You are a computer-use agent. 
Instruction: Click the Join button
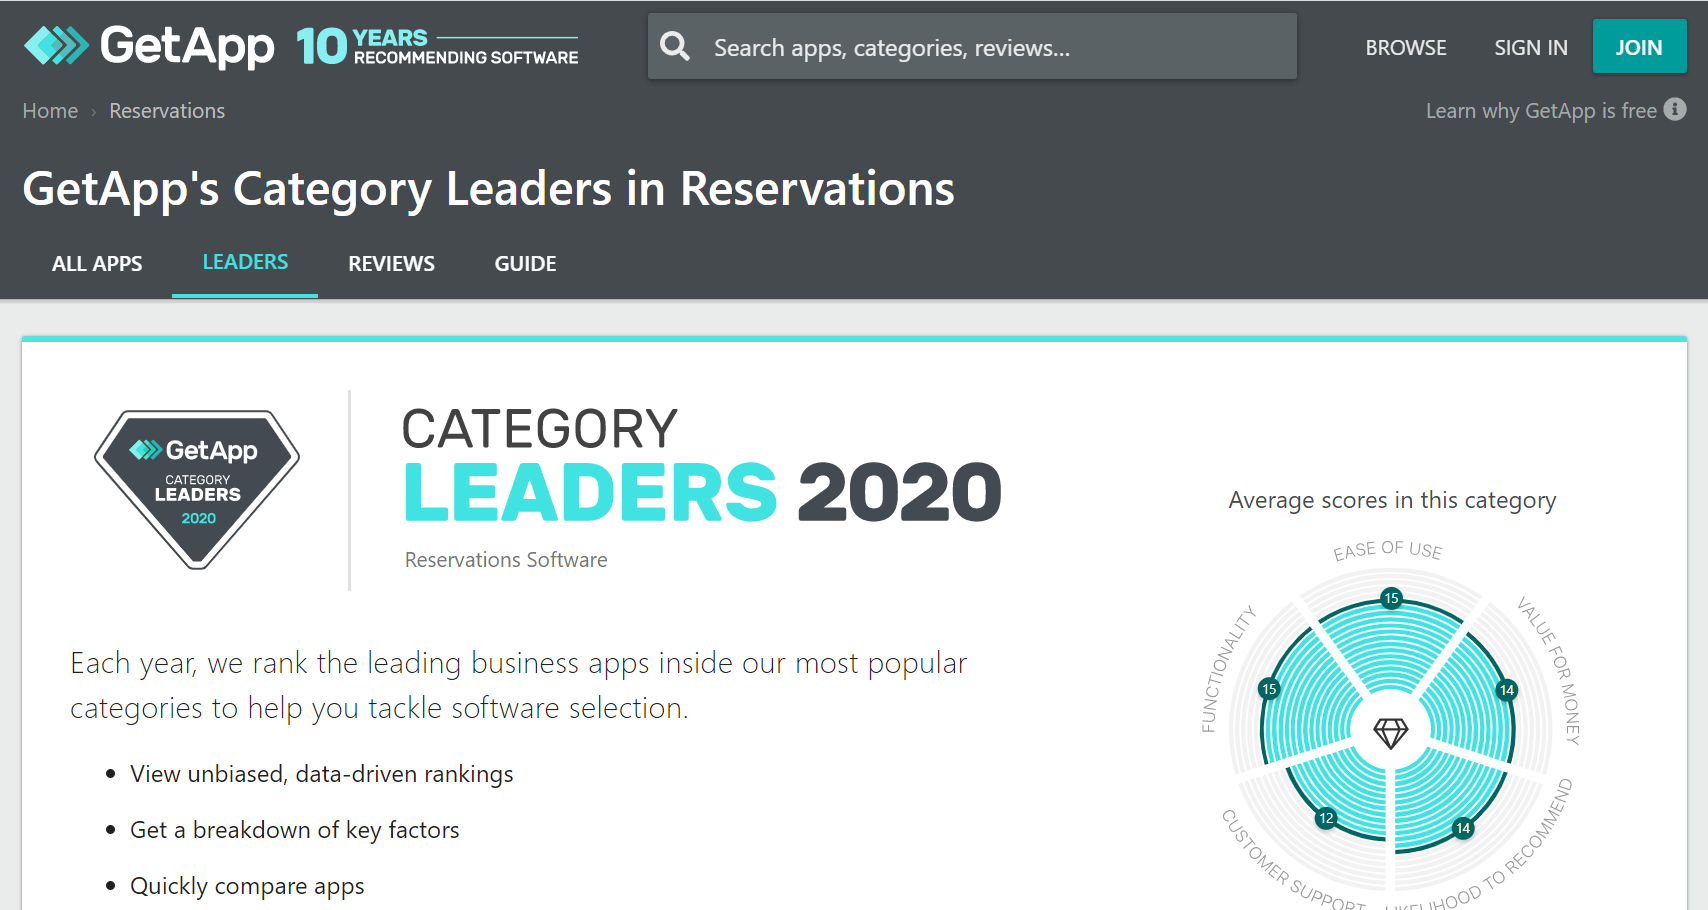(x=1639, y=46)
